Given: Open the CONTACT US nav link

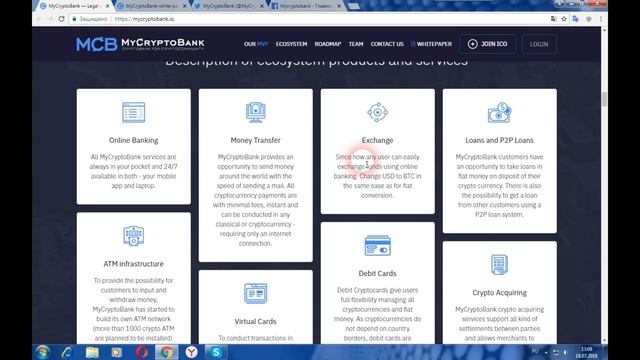Looking at the screenshot, I should 387,44.
